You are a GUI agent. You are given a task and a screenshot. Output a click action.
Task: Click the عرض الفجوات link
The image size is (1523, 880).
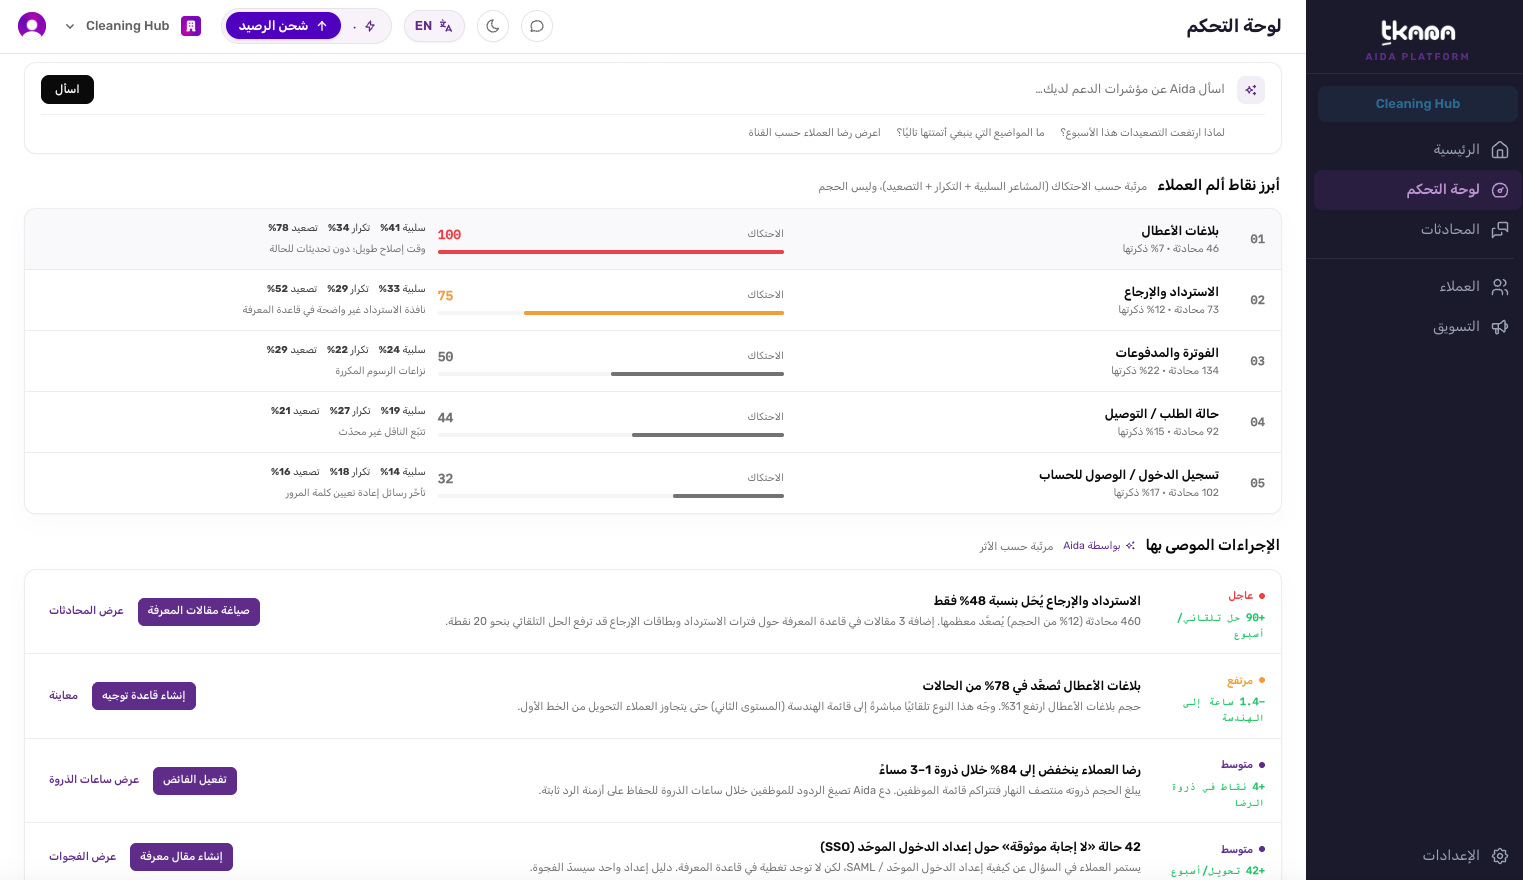click(x=83, y=857)
